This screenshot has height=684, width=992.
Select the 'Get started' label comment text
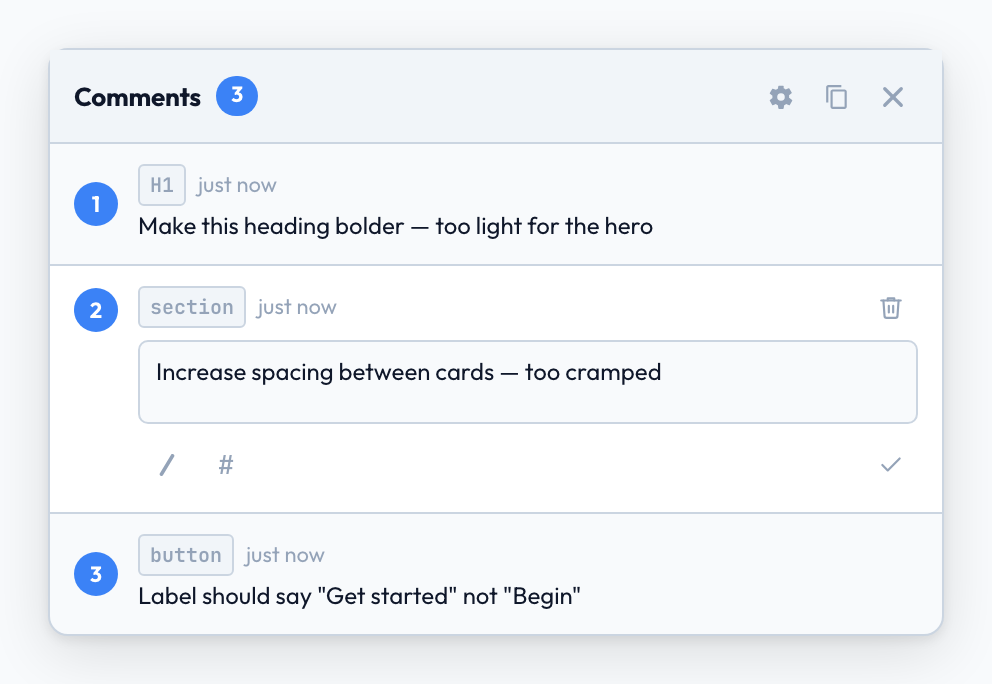pyautogui.click(x=360, y=596)
